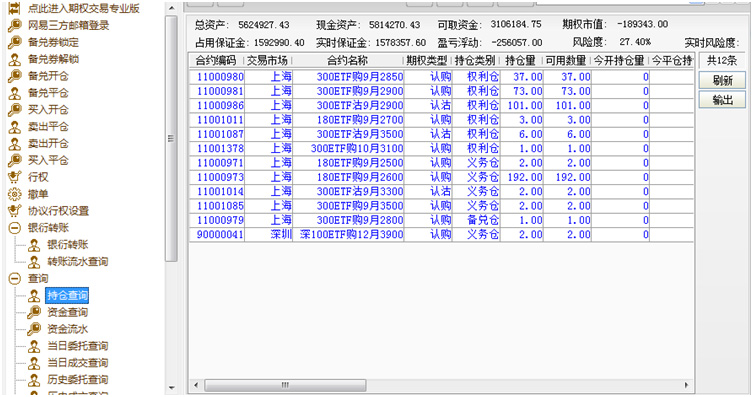This screenshot has width=753, height=397.
Task: Select 买入开仓 in sidebar
Action: click(x=48, y=109)
